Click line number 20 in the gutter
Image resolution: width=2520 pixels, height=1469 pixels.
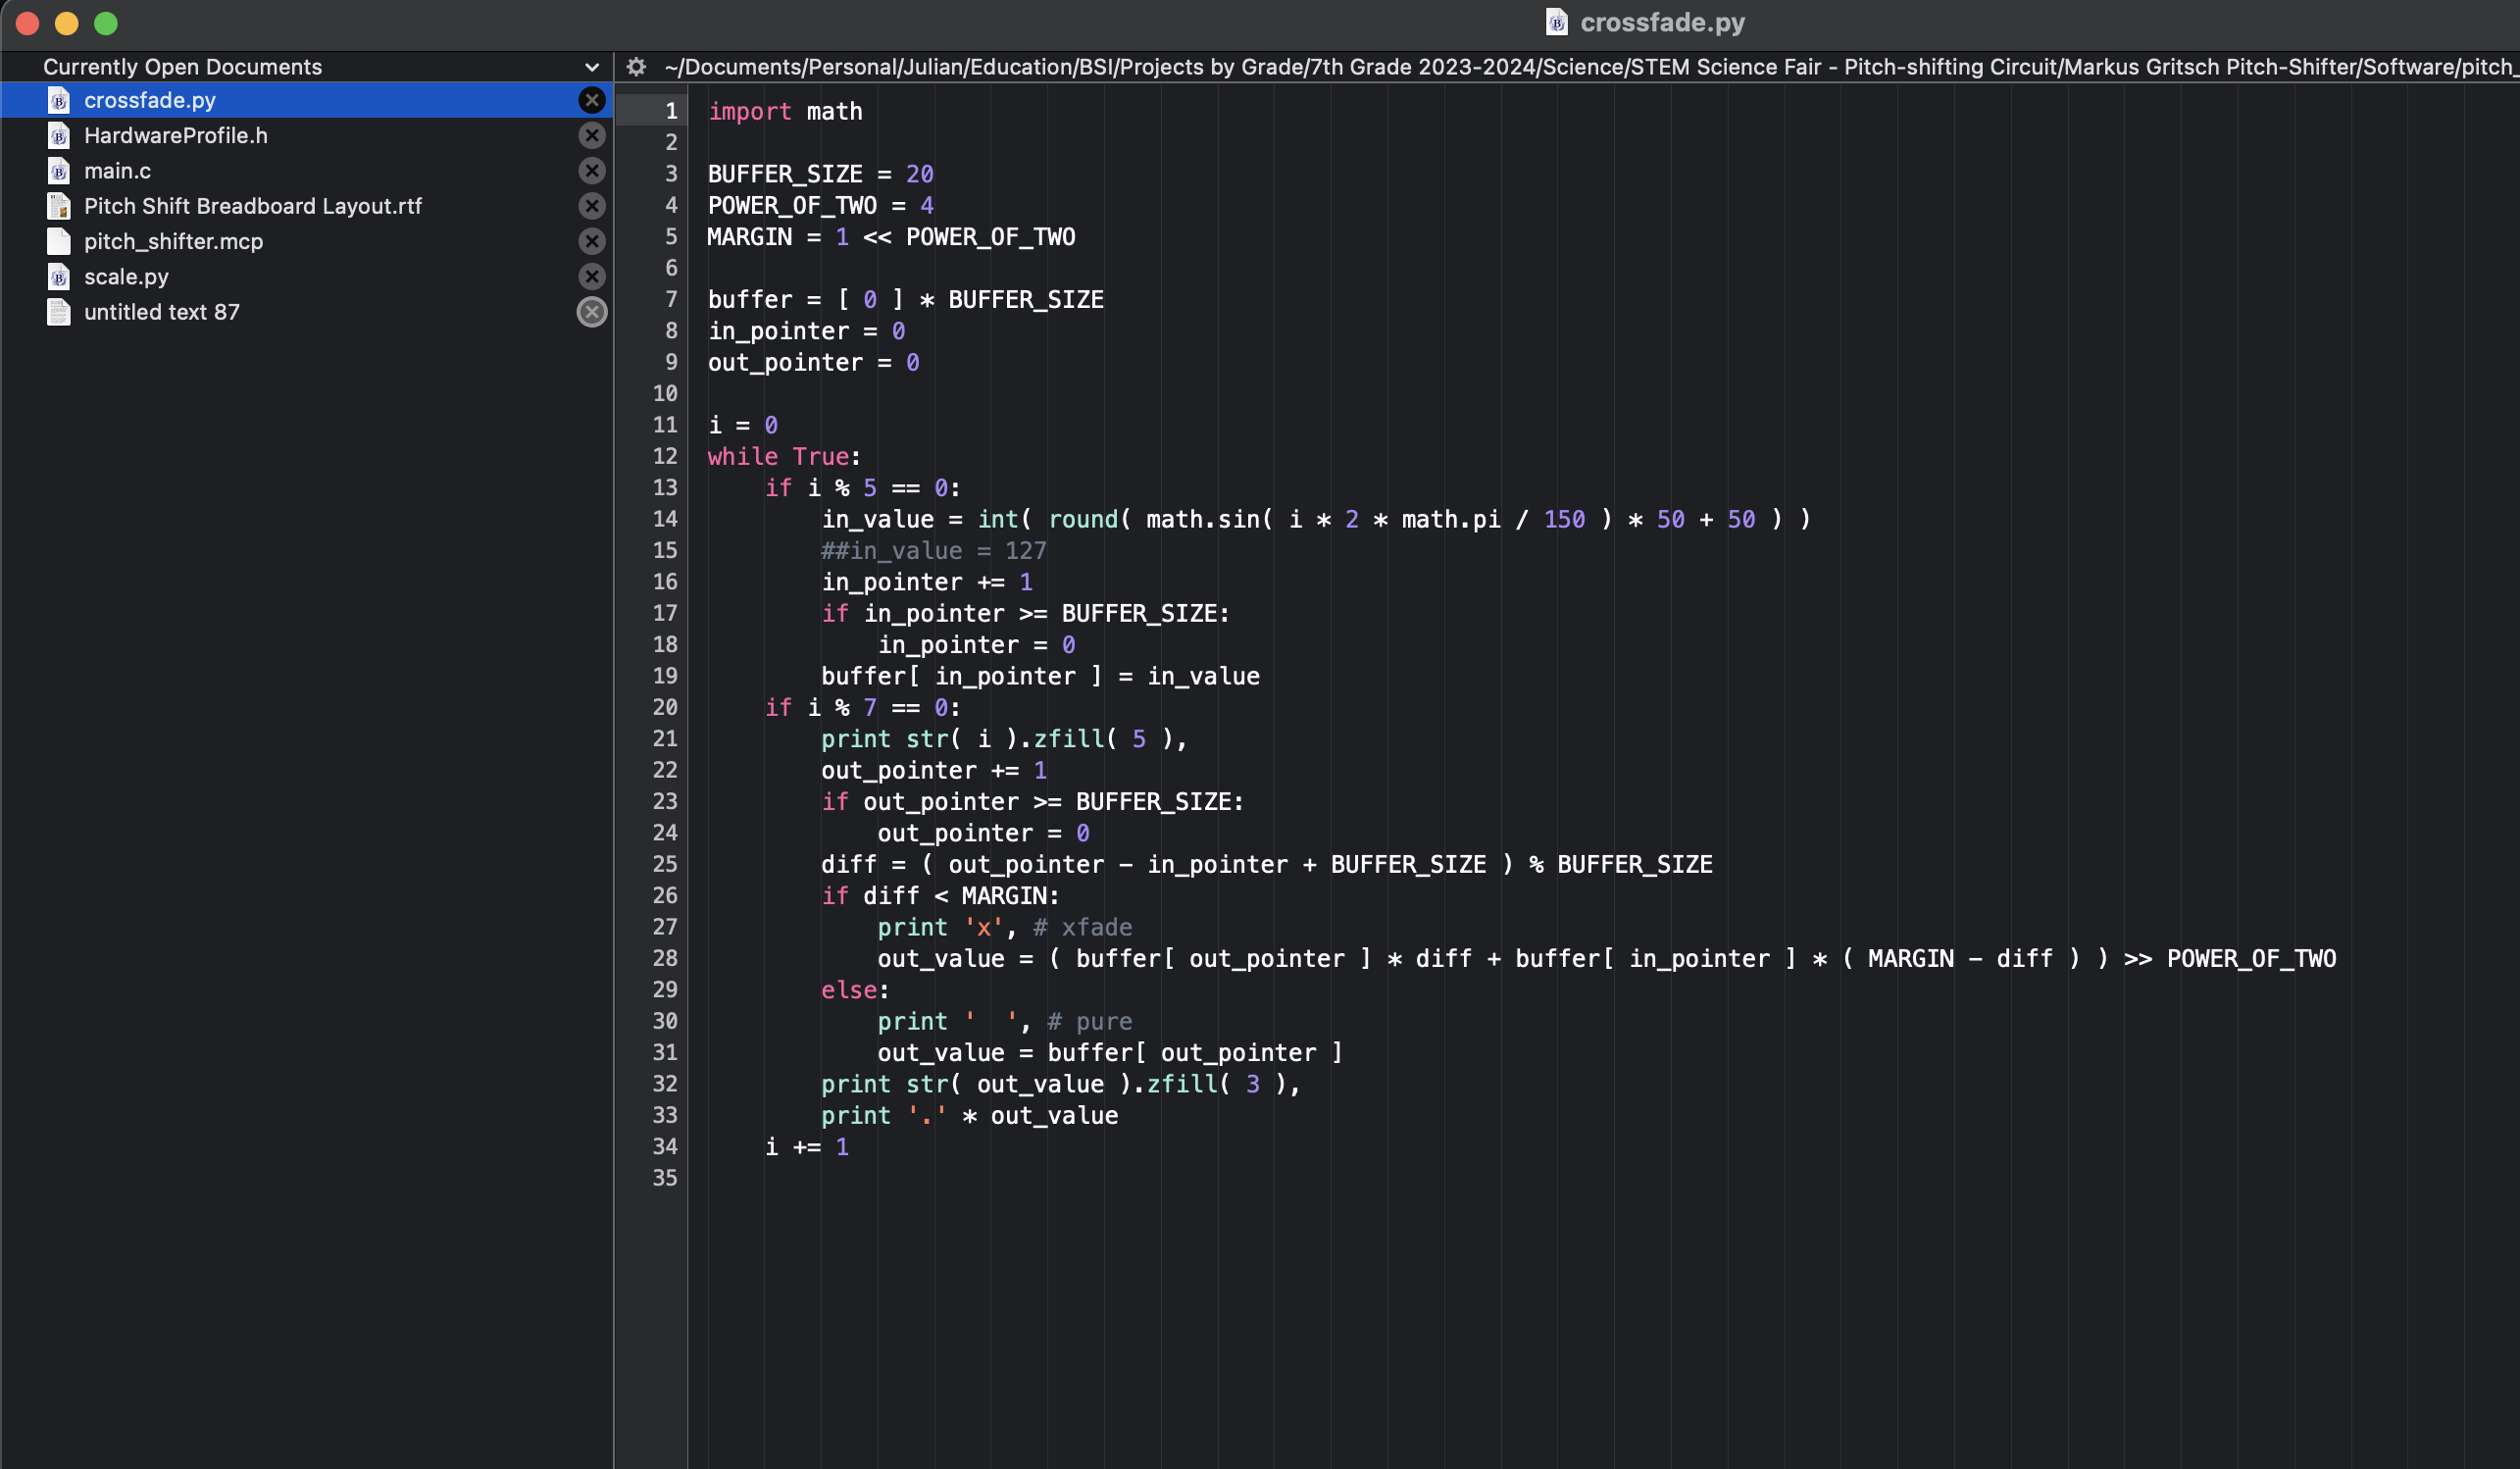tap(665, 707)
